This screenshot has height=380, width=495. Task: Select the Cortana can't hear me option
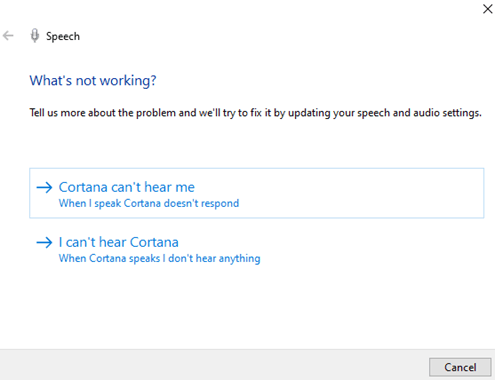tap(257, 193)
